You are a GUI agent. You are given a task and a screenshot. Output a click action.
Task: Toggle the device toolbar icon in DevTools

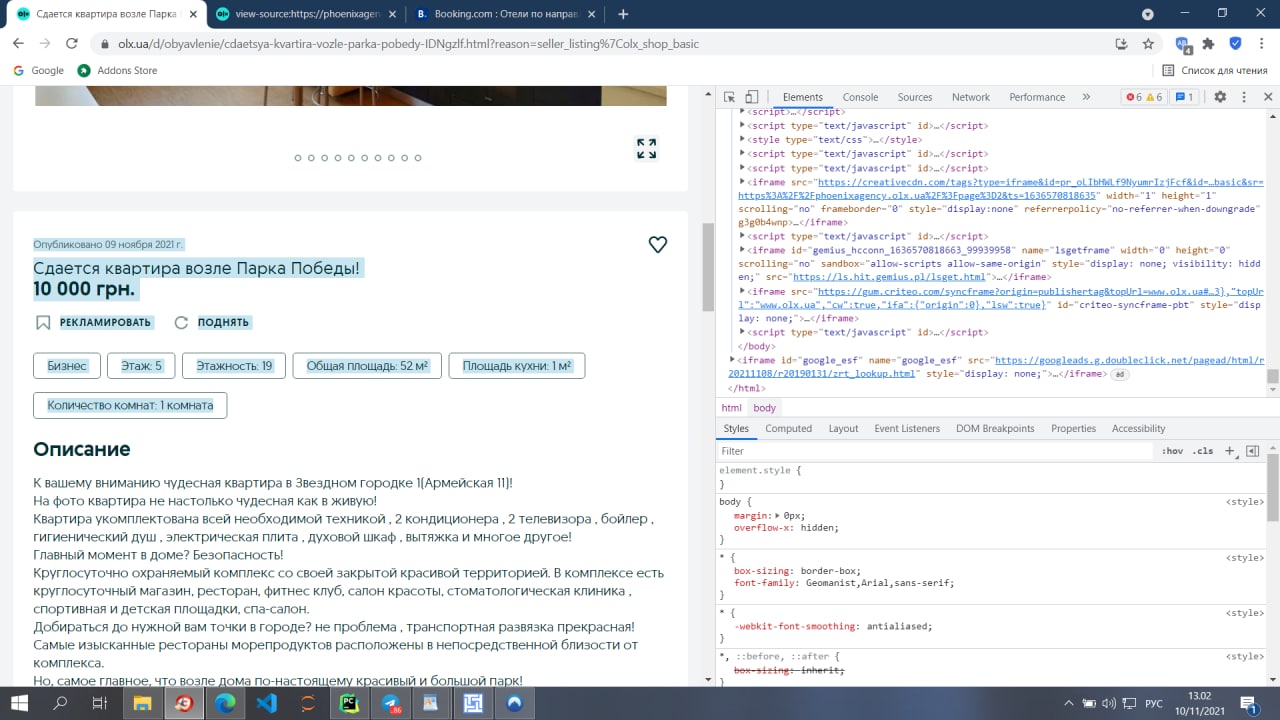pos(750,97)
